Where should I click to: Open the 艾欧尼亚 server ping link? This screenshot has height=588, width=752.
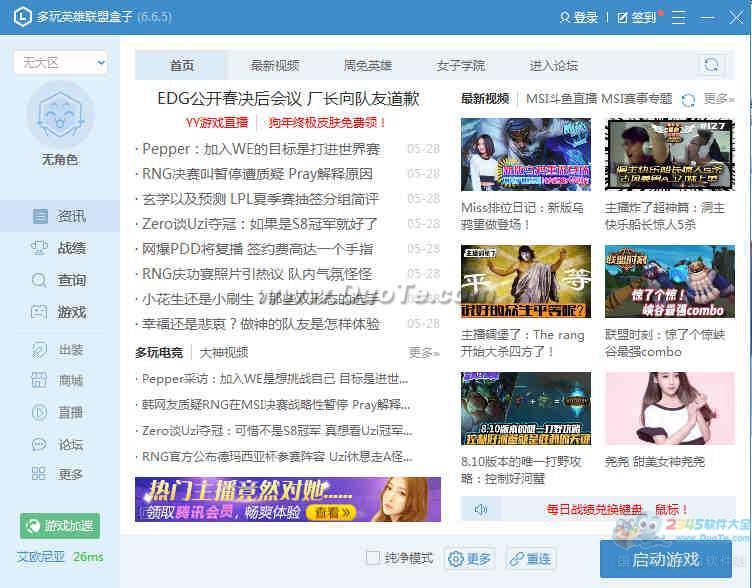[x=40, y=557]
